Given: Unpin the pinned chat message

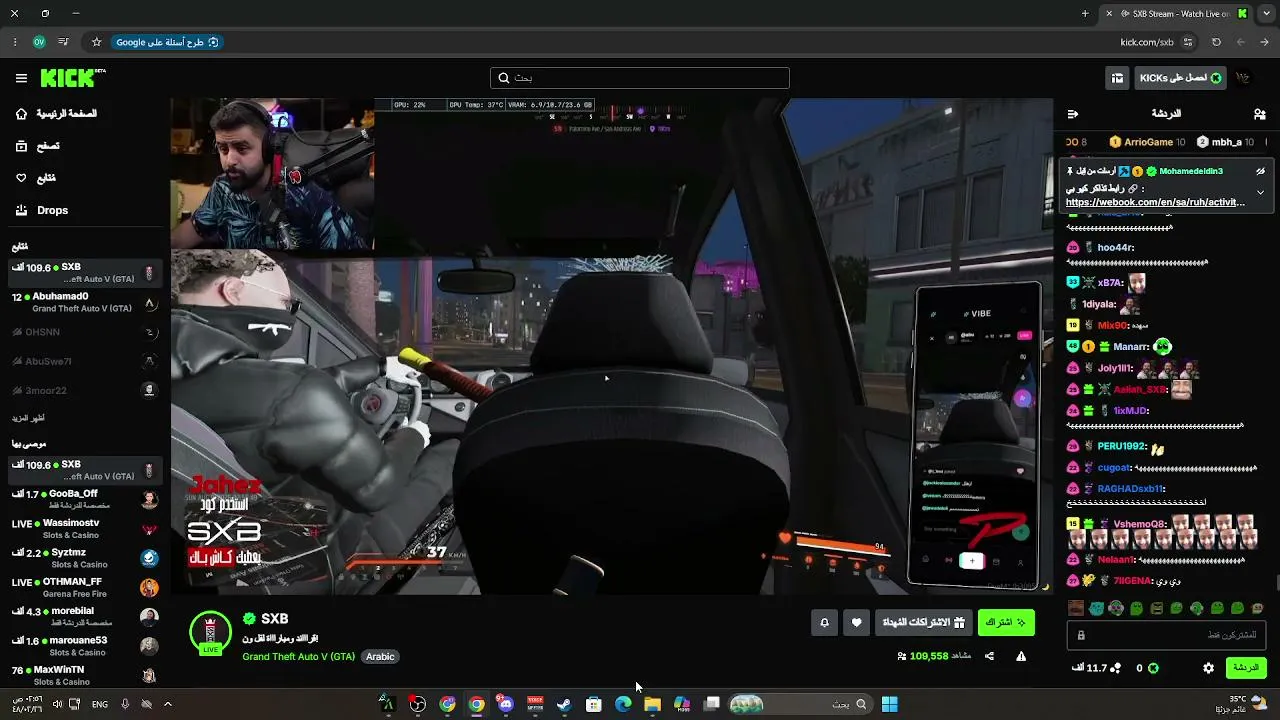Looking at the screenshot, I should [1260, 171].
